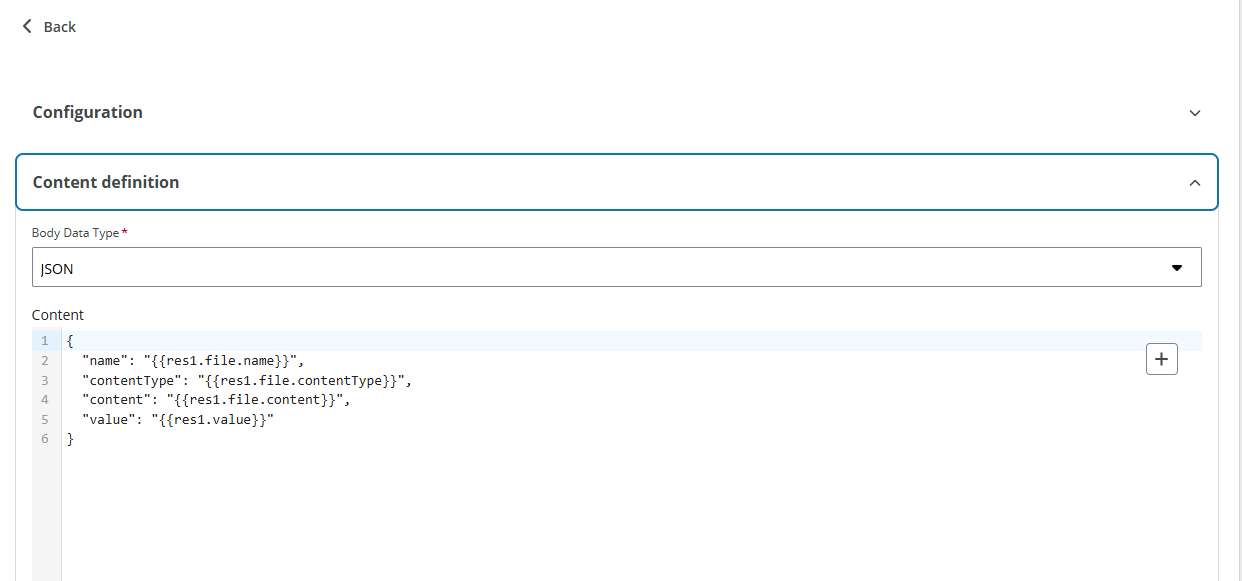Click the Content label above the editor
The width and height of the screenshot is (1242, 581).
(57, 314)
